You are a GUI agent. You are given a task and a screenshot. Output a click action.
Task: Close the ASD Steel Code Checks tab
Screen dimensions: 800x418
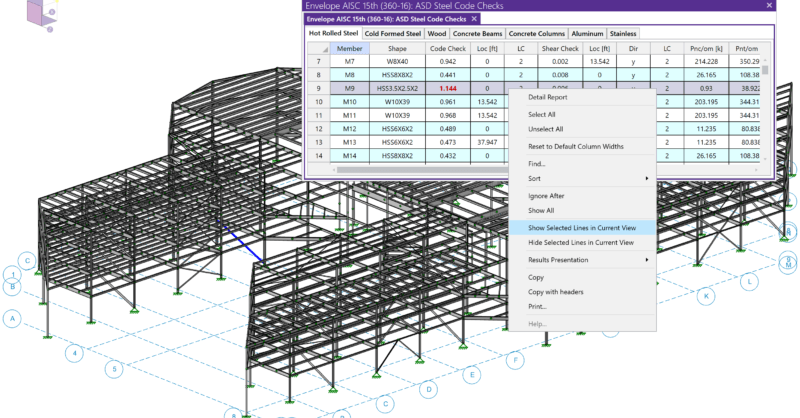474,18
